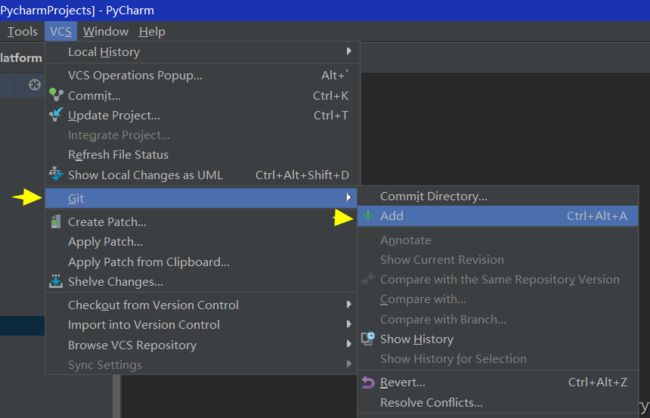
Task: Click the Commit checkmark icon
Action: [56, 95]
